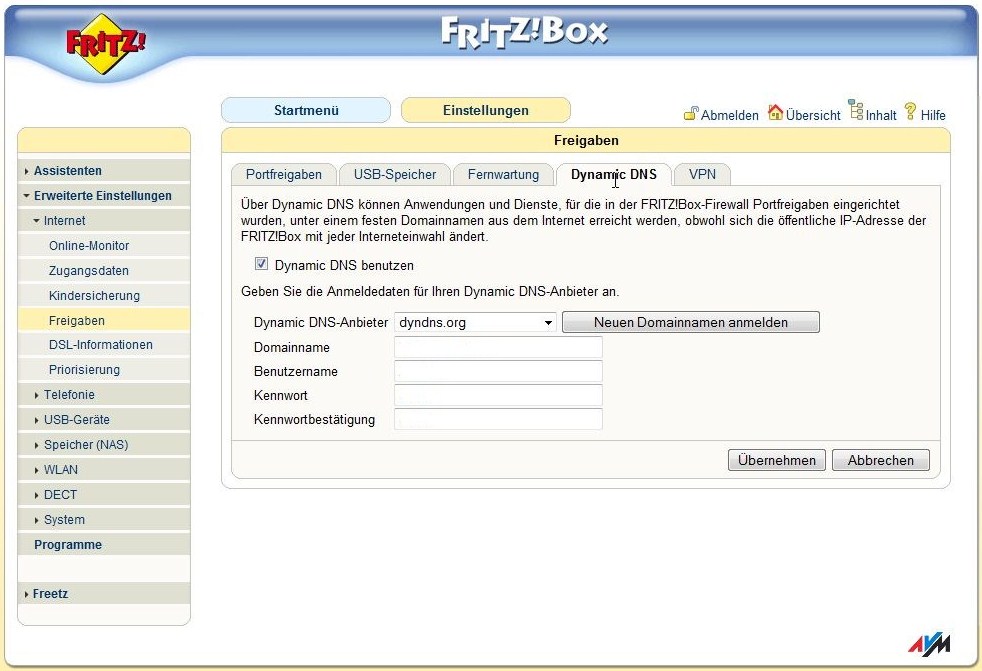Click the Abbrechen button
The height and width of the screenshot is (671, 982).
coord(881,460)
